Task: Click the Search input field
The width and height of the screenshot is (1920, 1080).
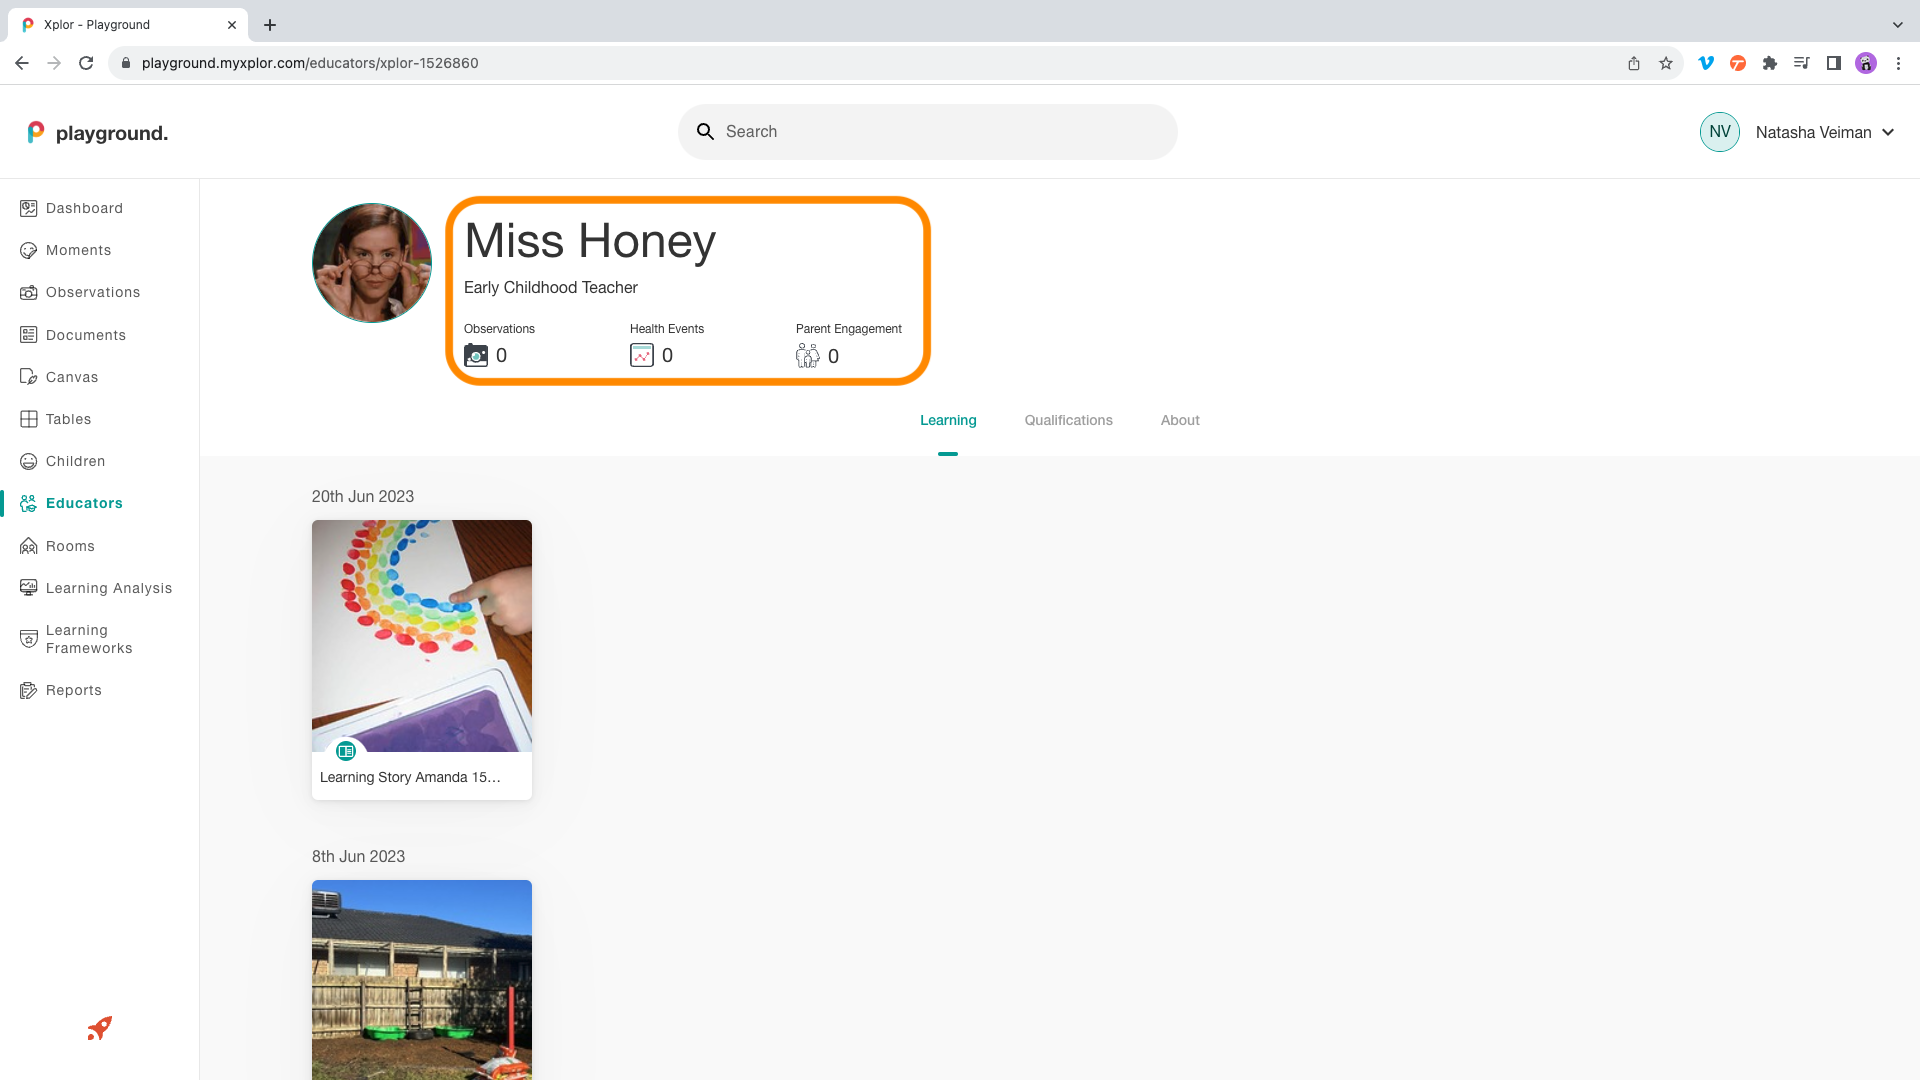Action: tap(940, 132)
